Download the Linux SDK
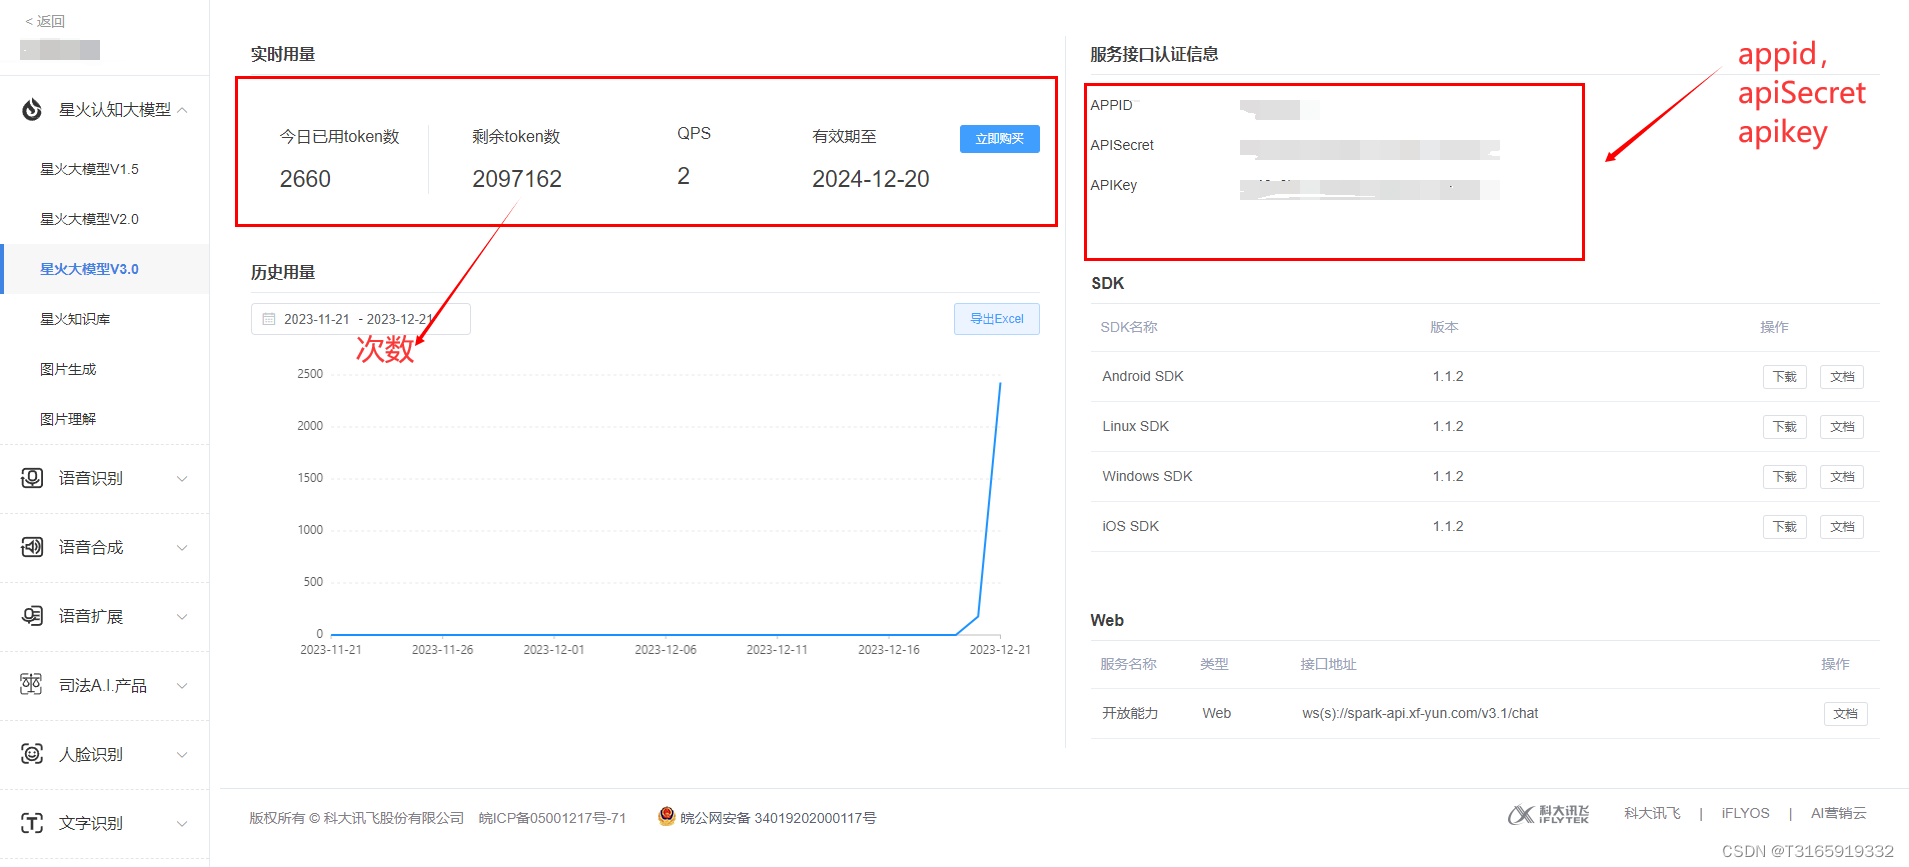 tap(1784, 427)
